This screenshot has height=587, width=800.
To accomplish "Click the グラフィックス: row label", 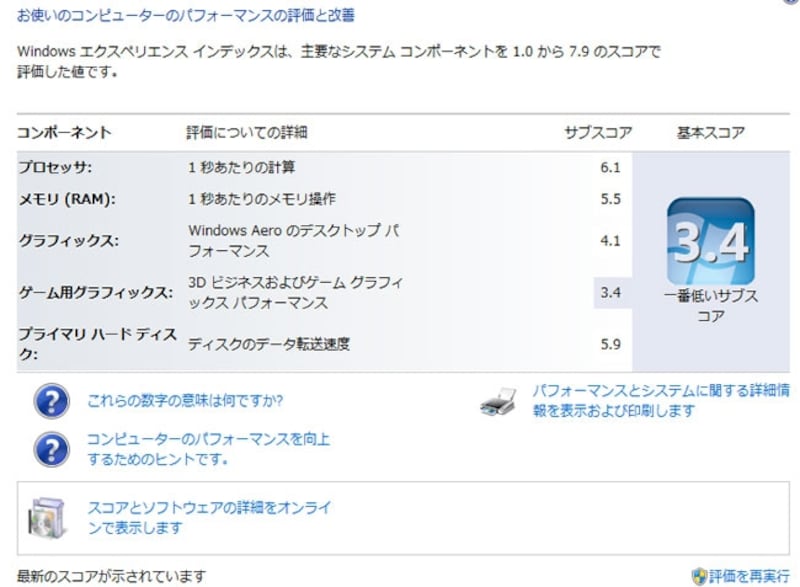I will (68, 240).
